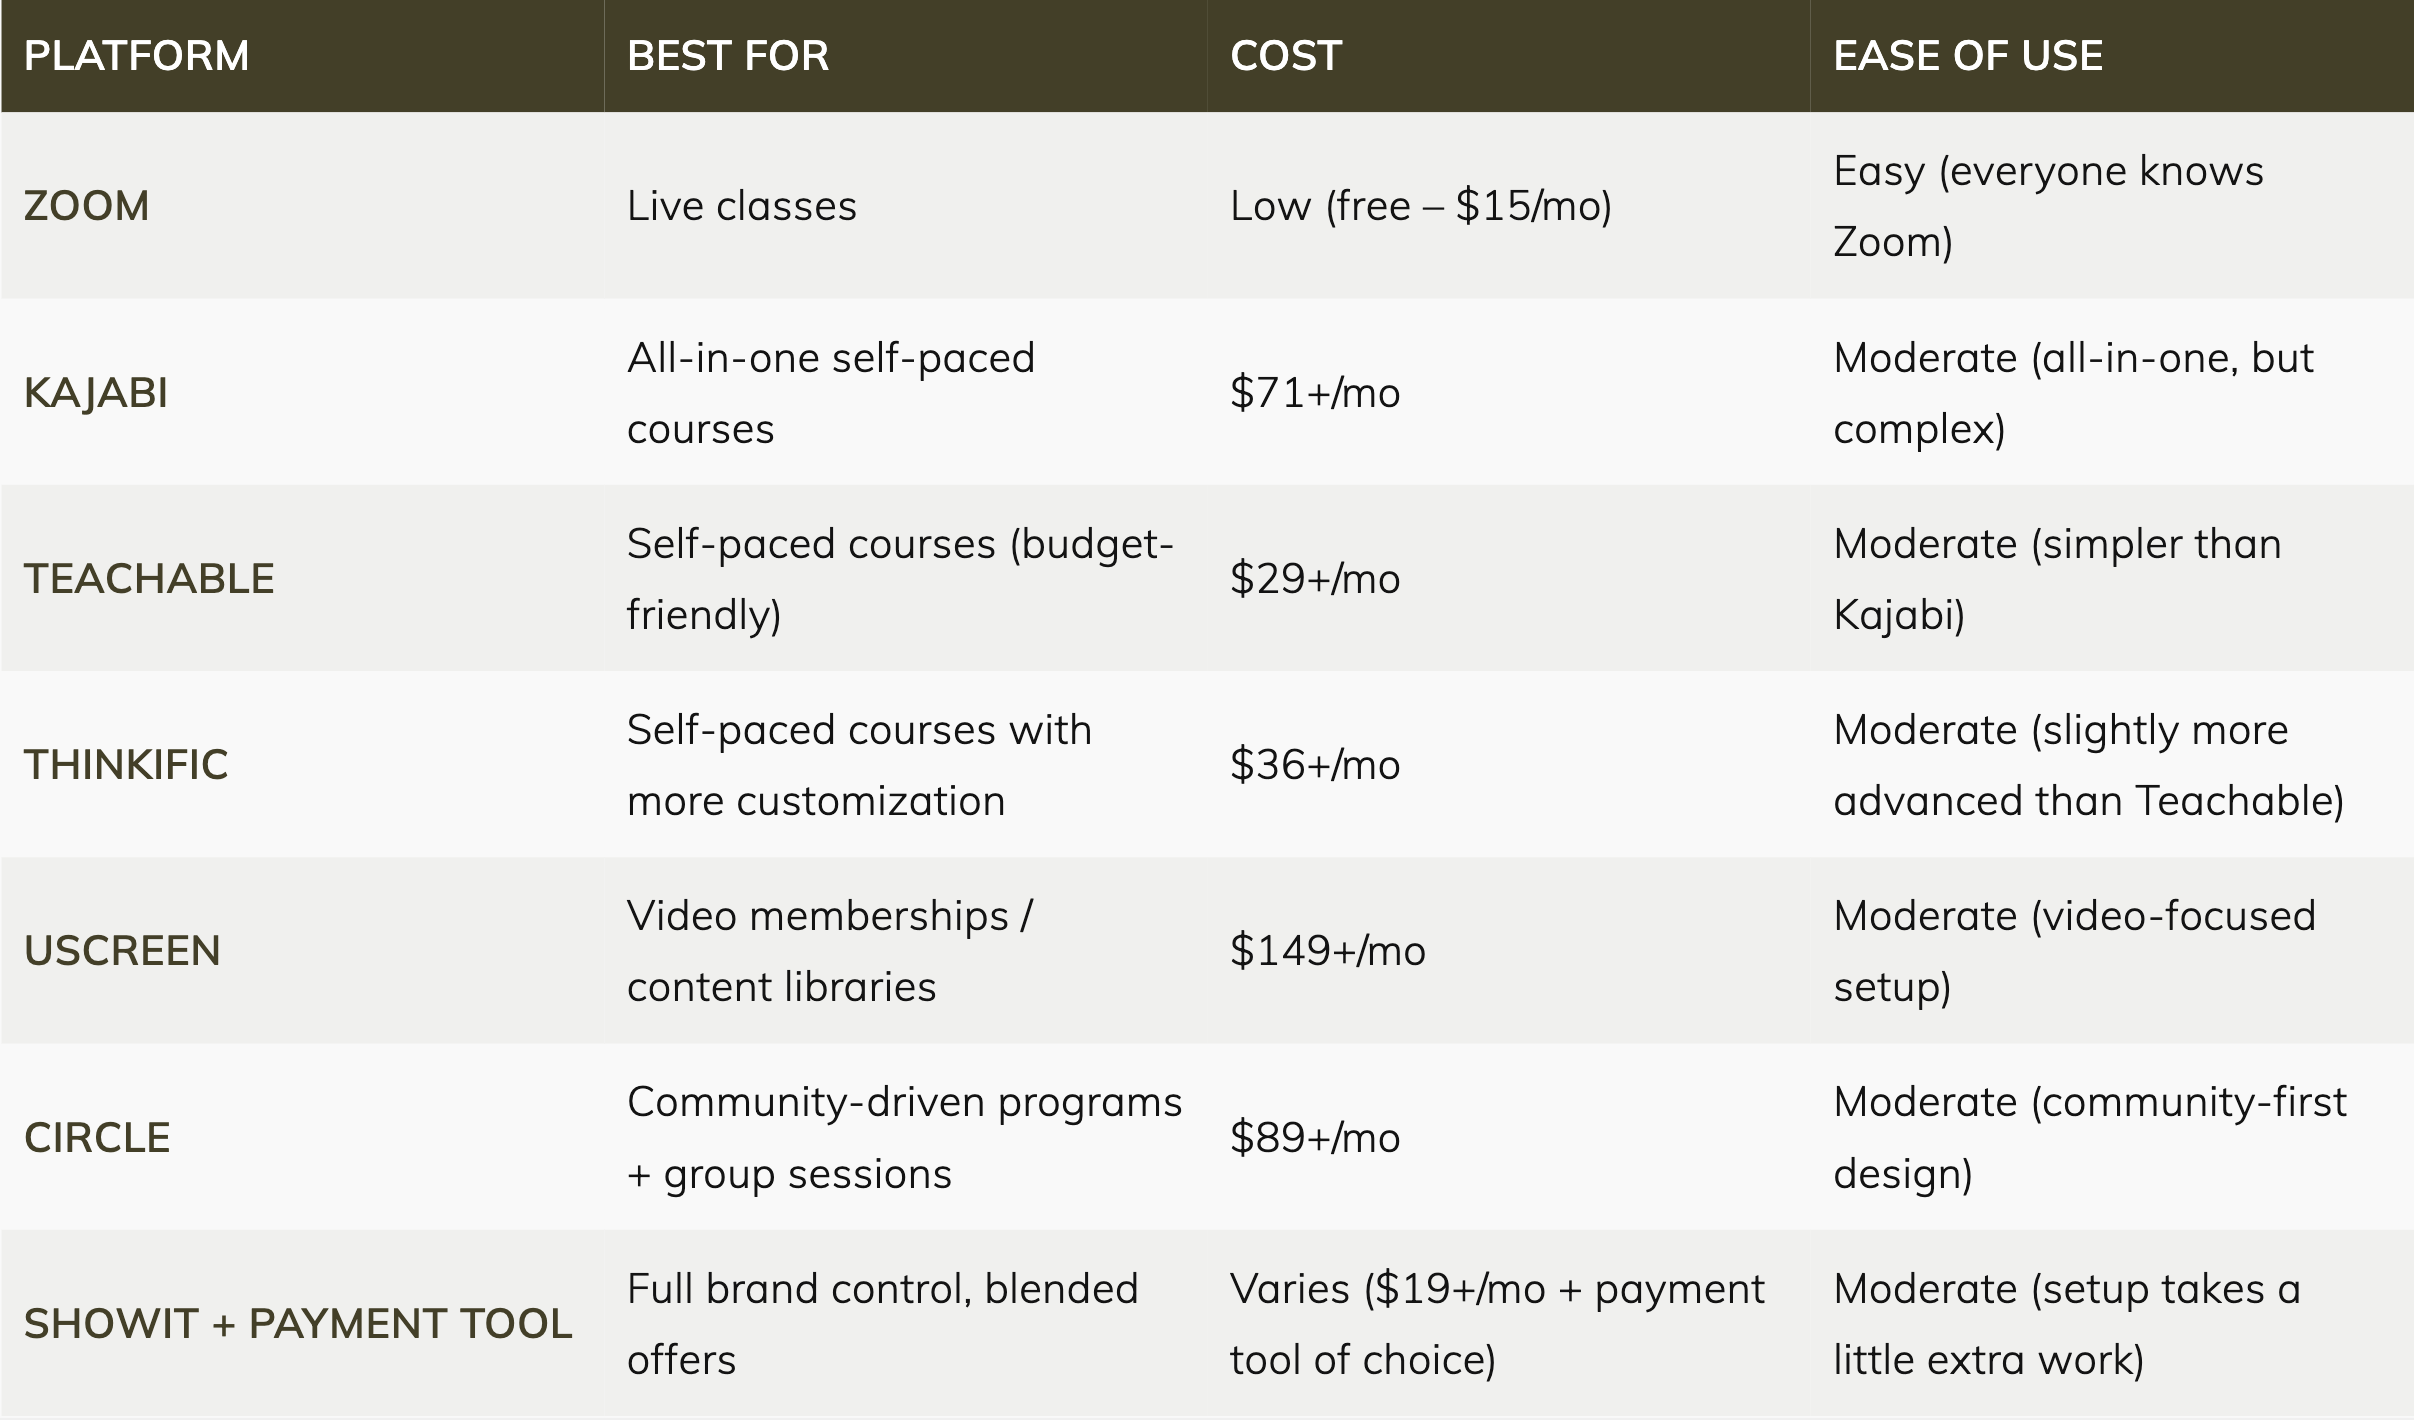This screenshot has height=1420, width=2414.
Task: Click the $89+/mo cost cell
Action: pos(1314,1138)
